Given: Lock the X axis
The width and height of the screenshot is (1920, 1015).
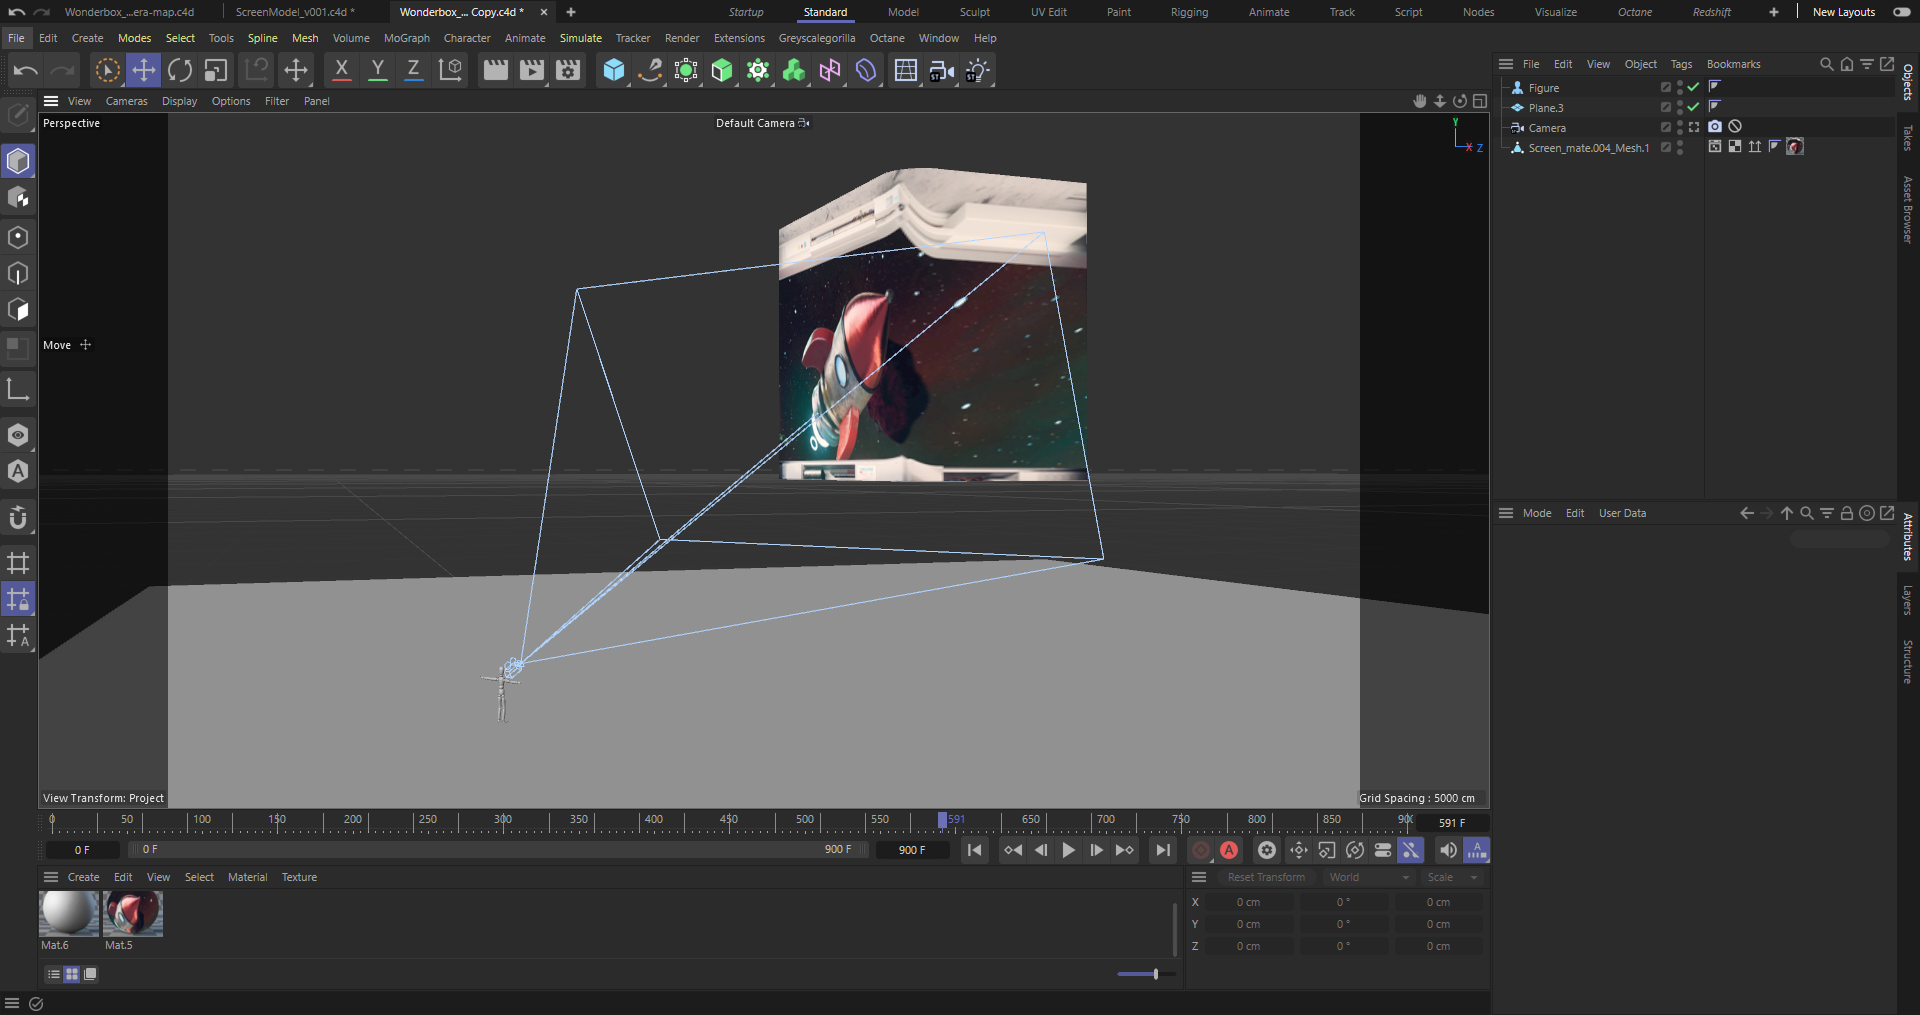Looking at the screenshot, I should point(341,70).
